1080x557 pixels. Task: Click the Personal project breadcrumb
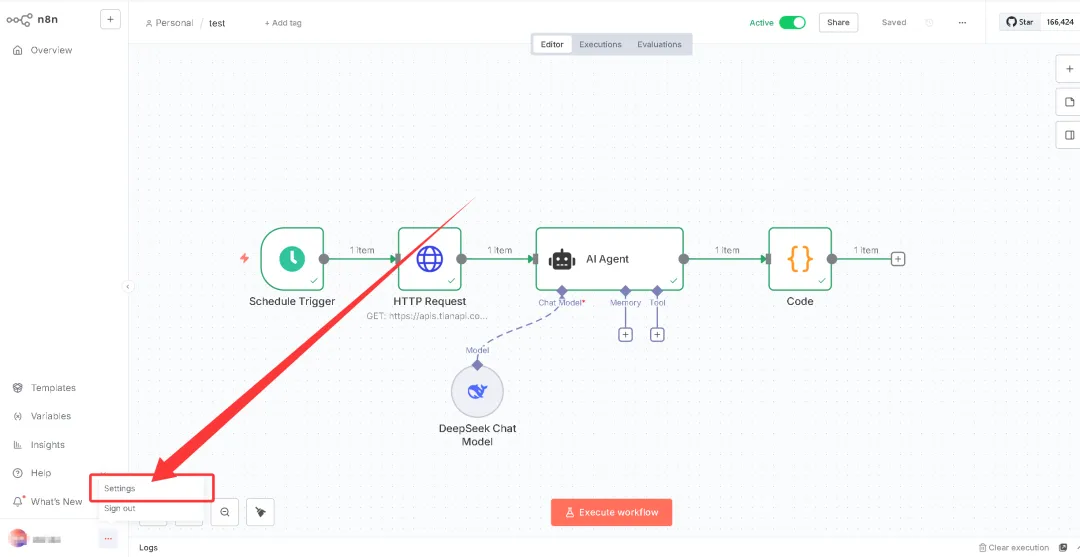click(169, 23)
